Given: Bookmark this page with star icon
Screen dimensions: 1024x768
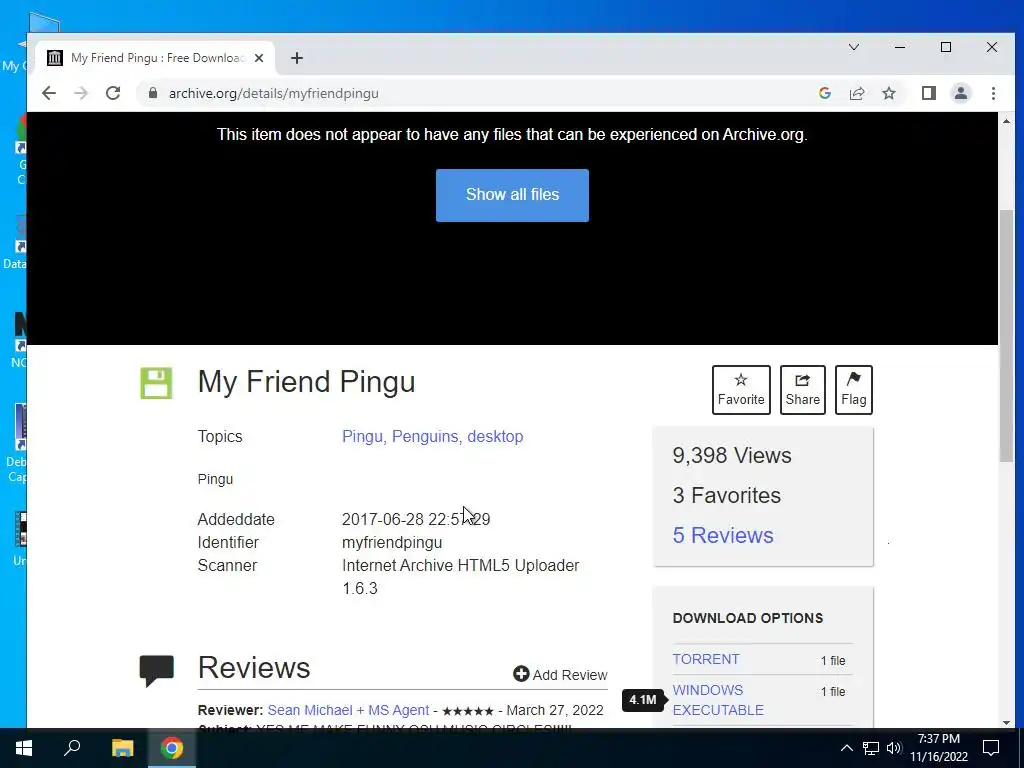Looking at the screenshot, I should (889, 93).
